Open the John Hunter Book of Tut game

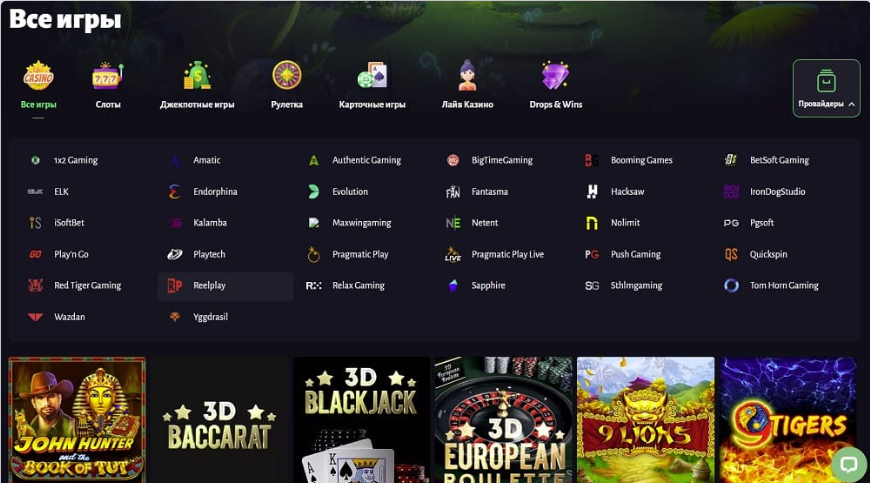coord(77,420)
